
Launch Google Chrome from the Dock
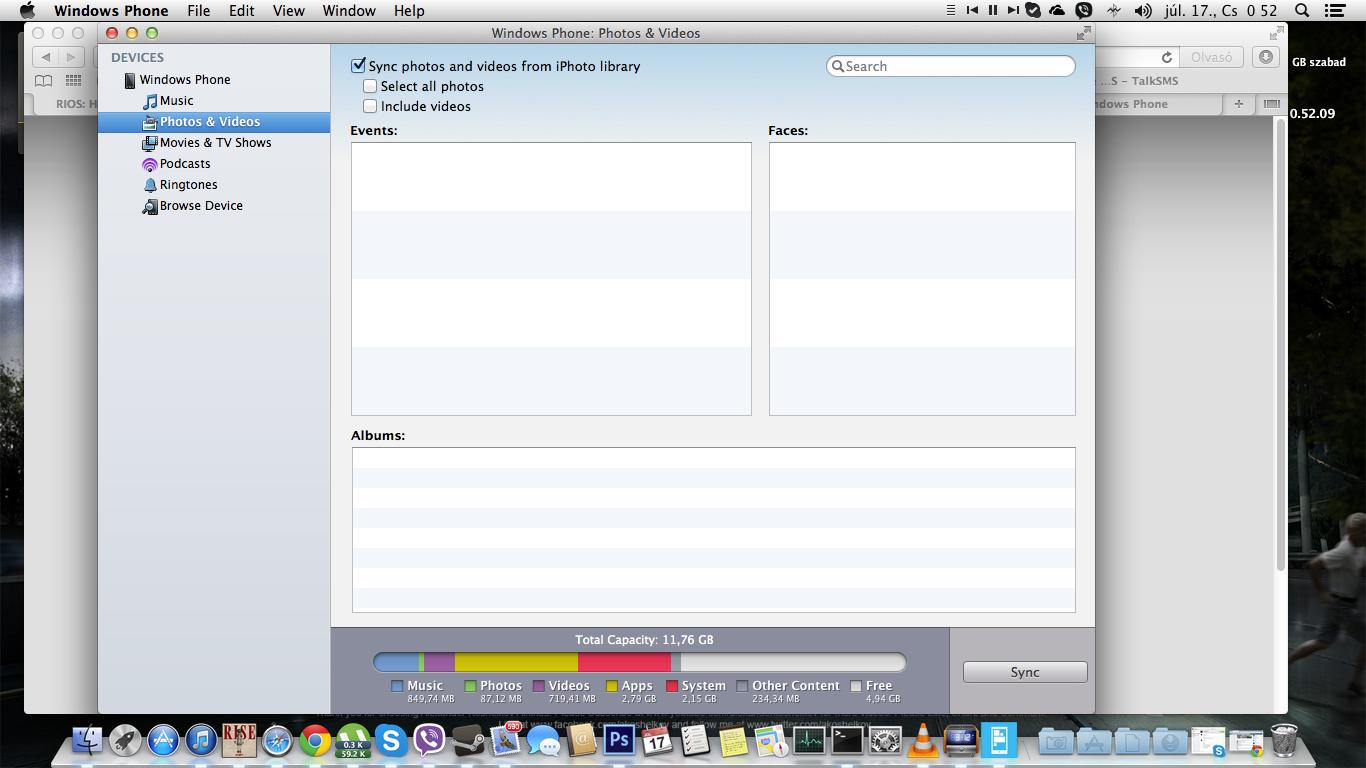point(315,741)
